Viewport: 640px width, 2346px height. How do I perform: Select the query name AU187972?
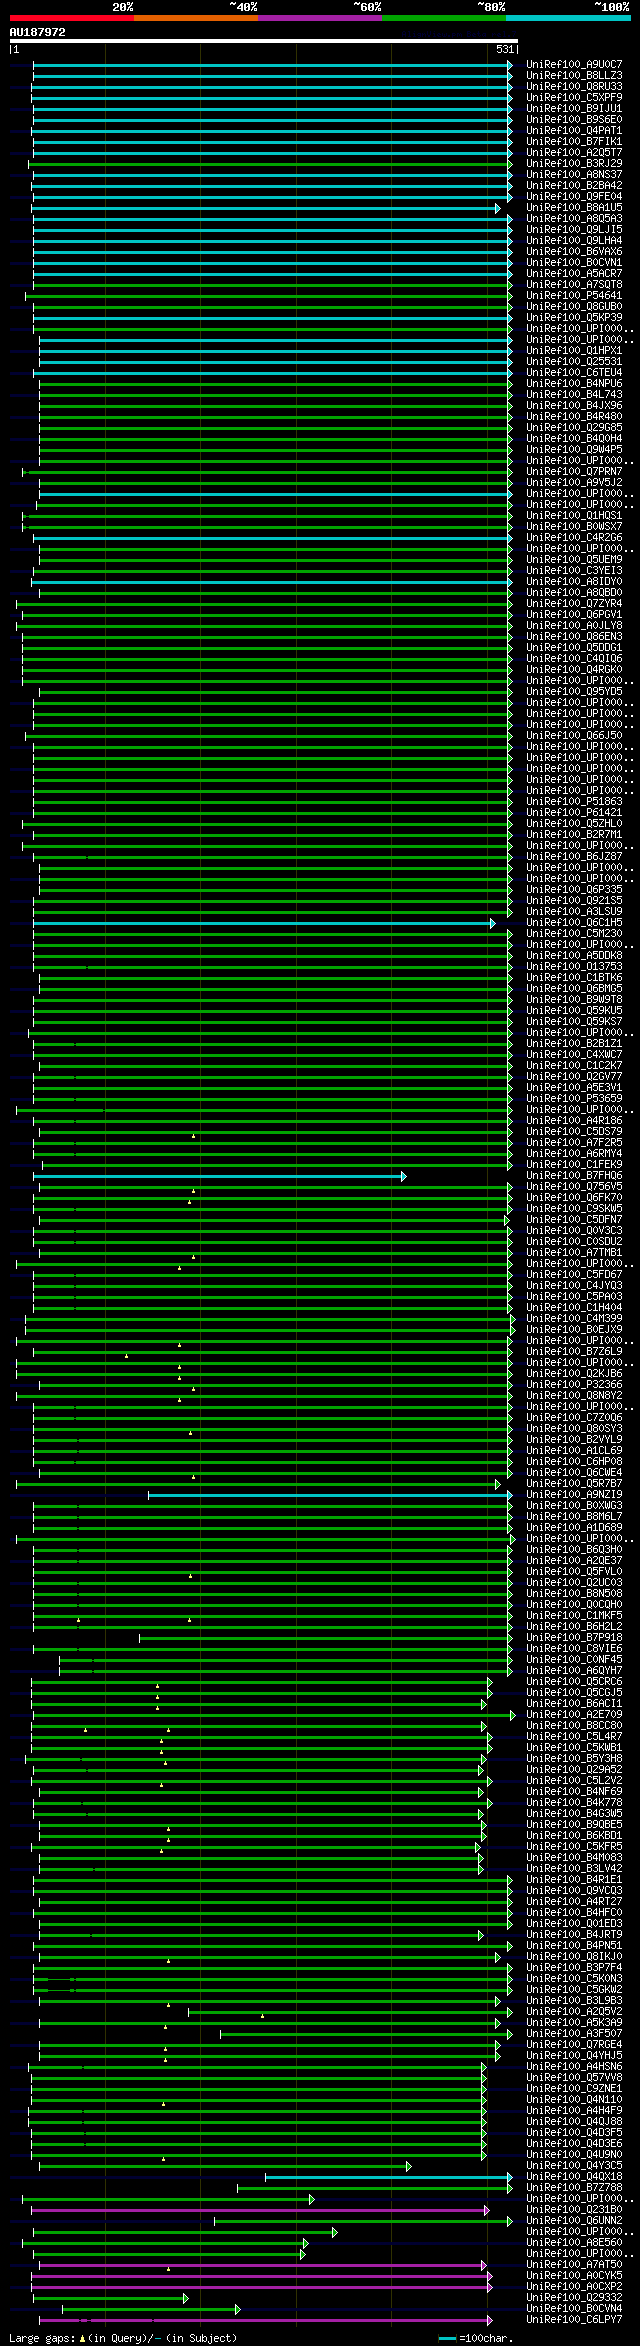38,32
